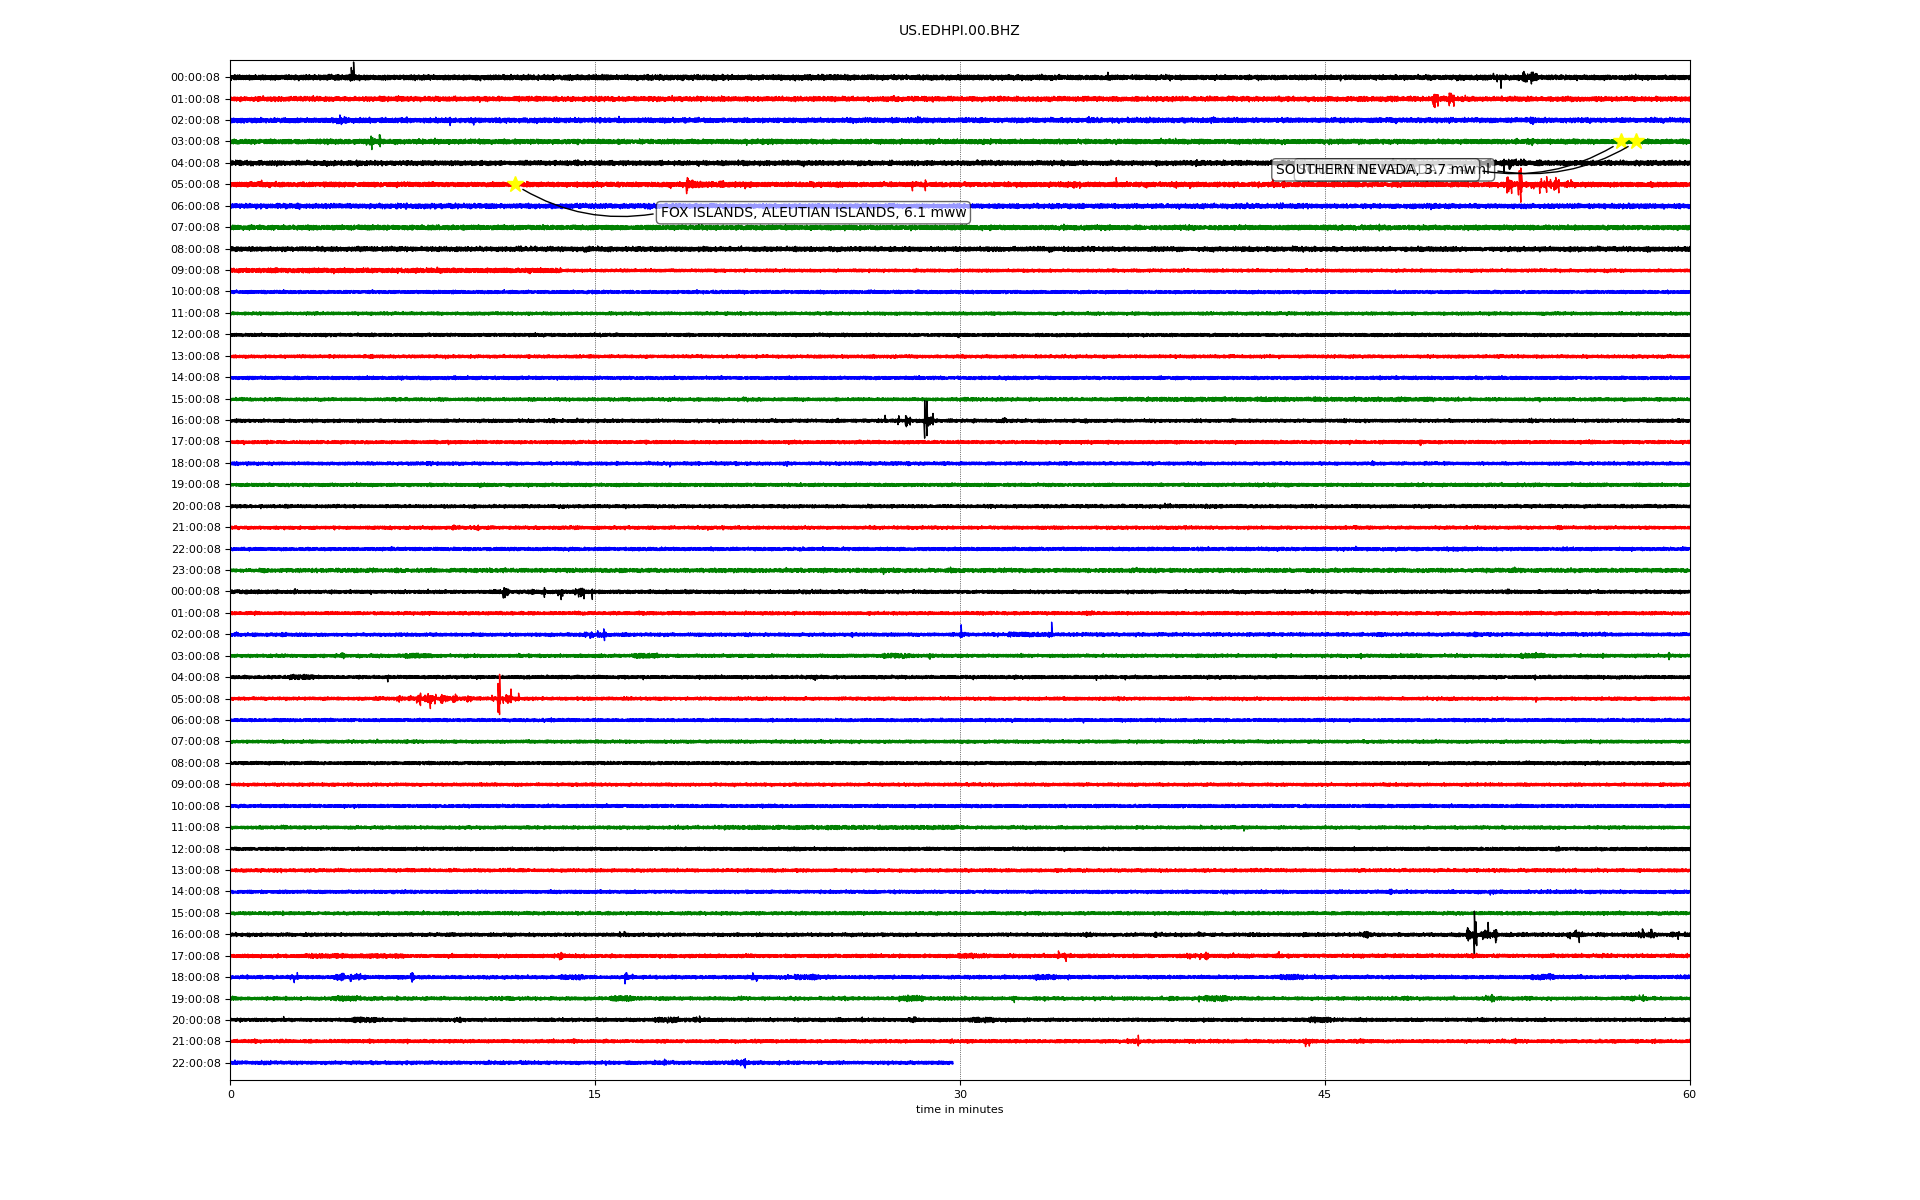Image resolution: width=1920 pixels, height=1200 pixels.
Task: Click the 45 tick label on time axis
Action: [1325, 1094]
